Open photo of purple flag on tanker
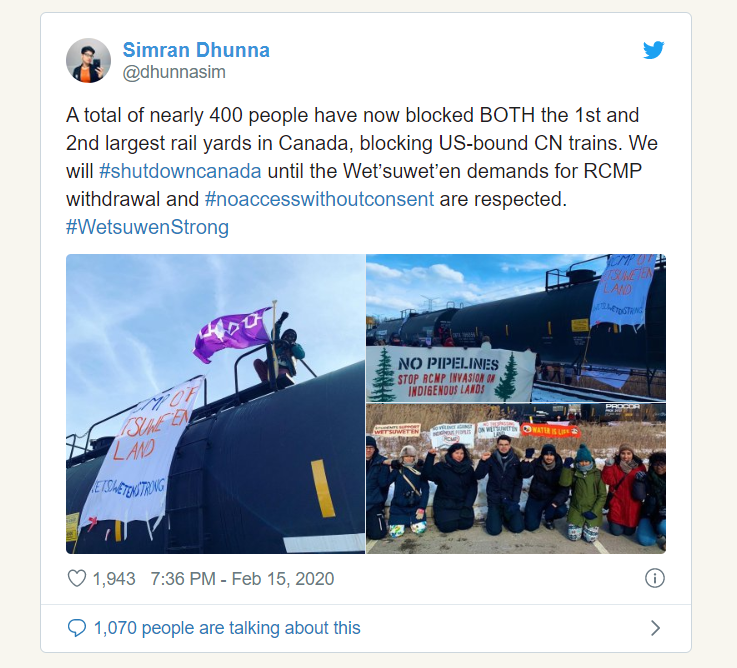Image resolution: width=737 pixels, height=668 pixels. [x=215, y=404]
